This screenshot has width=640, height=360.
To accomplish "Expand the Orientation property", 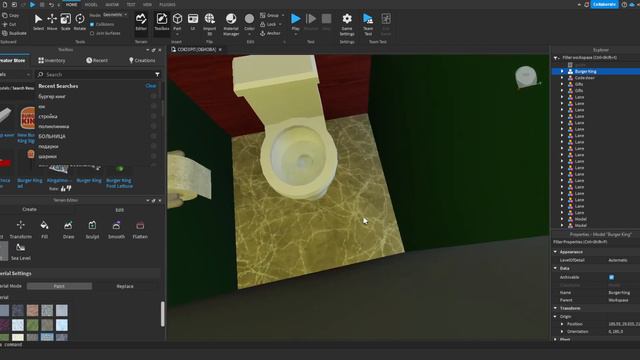I will [x=562, y=331].
